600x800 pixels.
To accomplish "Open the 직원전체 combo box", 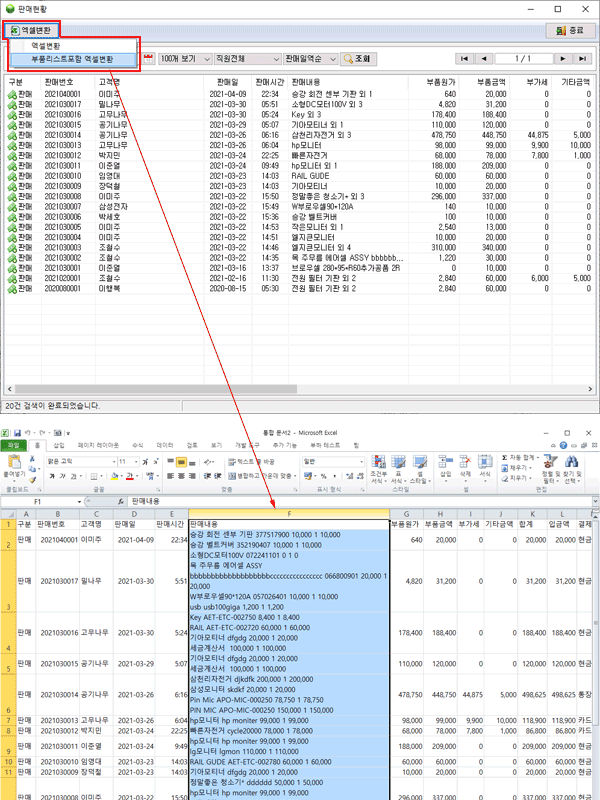I will pos(247,59).
